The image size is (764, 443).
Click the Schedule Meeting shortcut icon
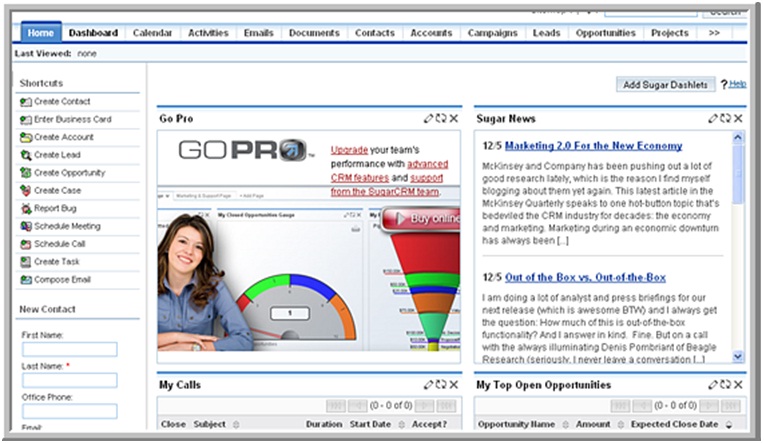click(26, 226)
